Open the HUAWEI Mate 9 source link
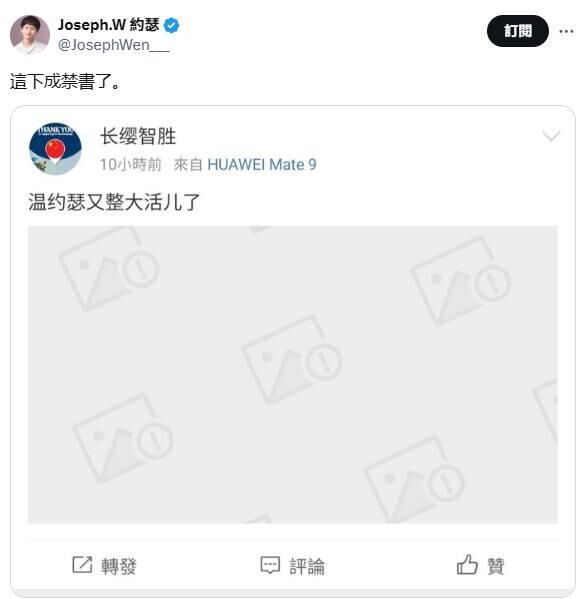 coord(262,165)
